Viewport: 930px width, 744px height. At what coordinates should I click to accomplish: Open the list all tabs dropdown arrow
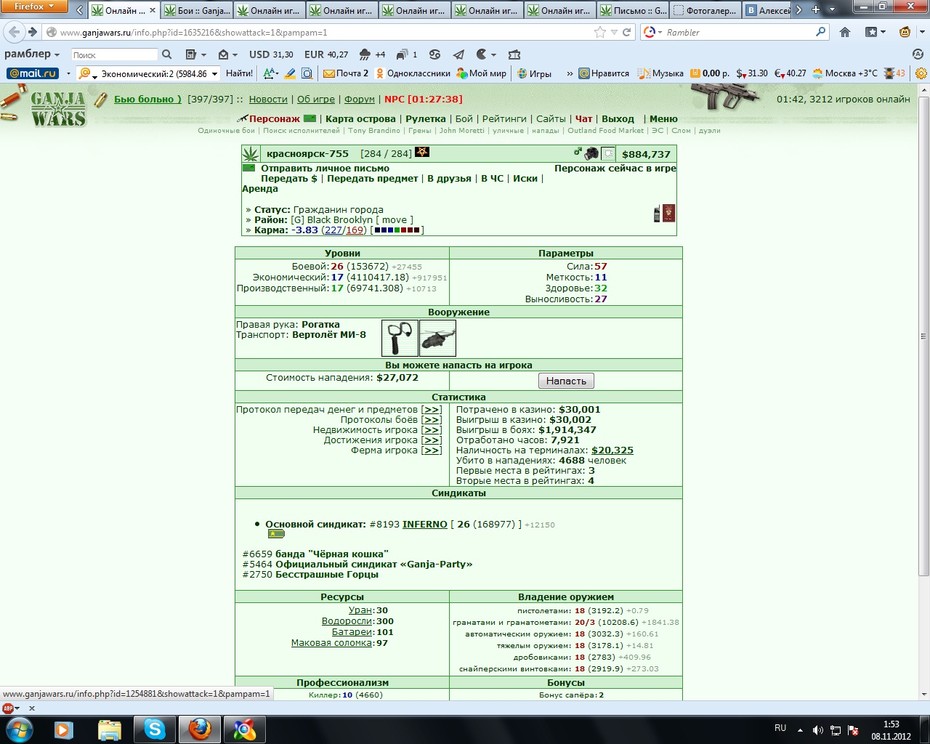832,9
